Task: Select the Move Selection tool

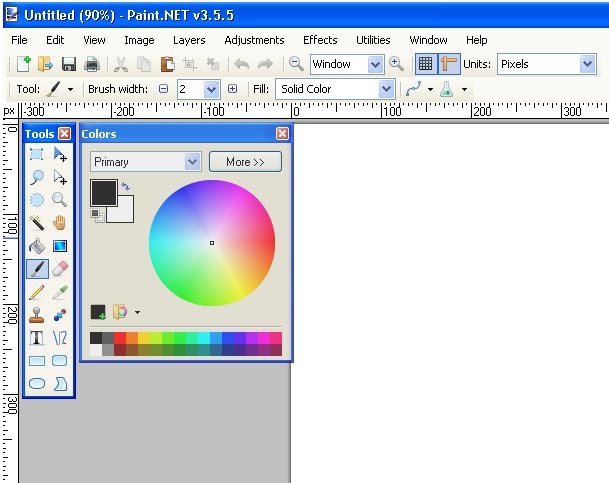Action: 60,177
